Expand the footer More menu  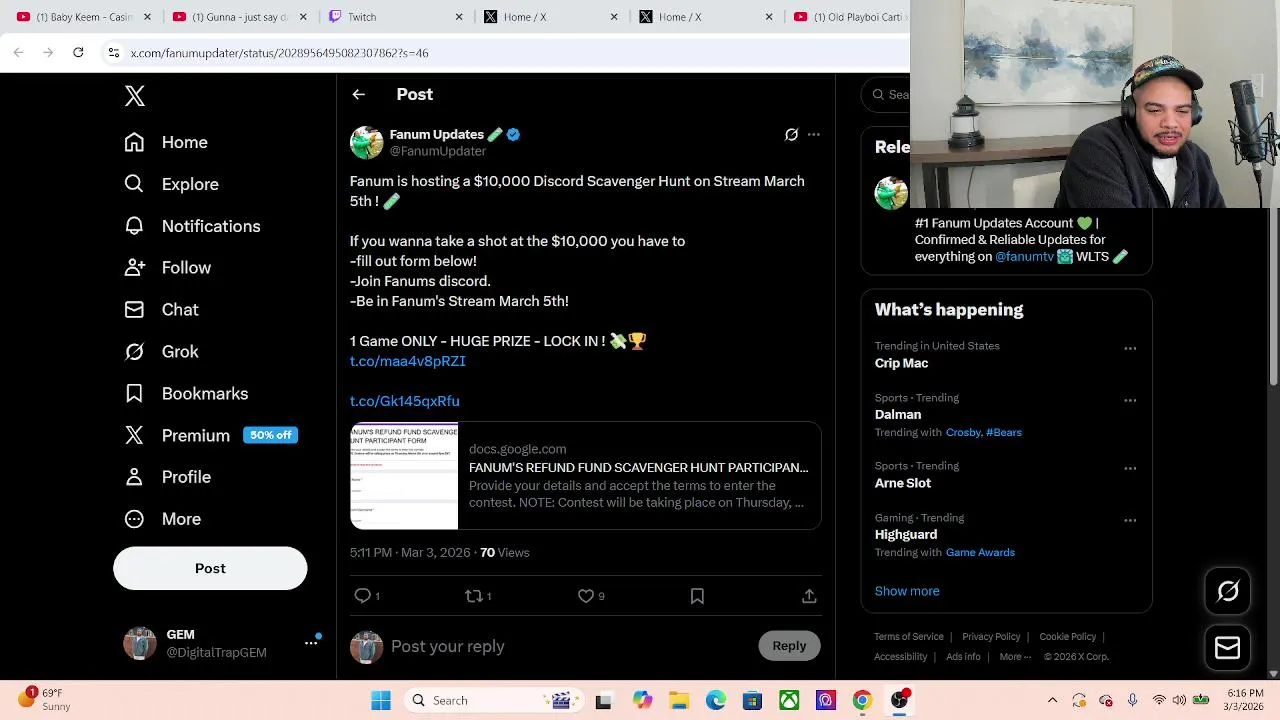coord(1015,657)
